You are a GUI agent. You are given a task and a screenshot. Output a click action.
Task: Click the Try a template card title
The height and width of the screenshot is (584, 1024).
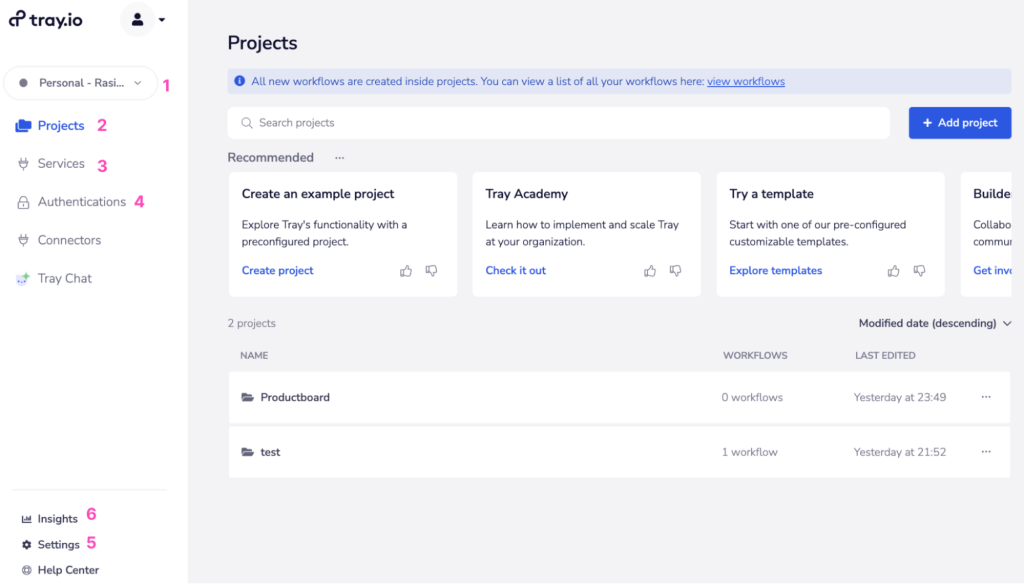click(771, 194)
